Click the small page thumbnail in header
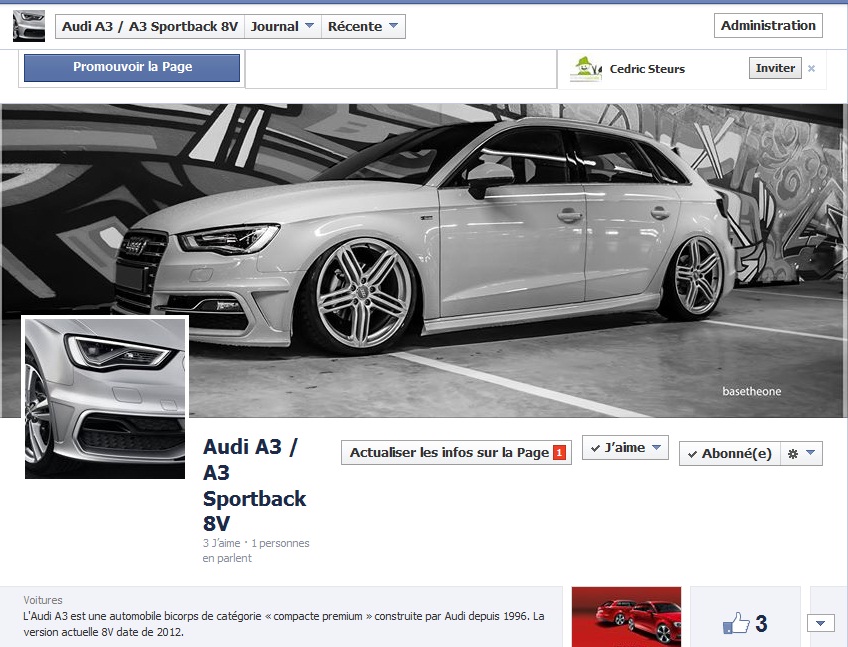Viewport: 848px width, 647px height. click(28, 26)
